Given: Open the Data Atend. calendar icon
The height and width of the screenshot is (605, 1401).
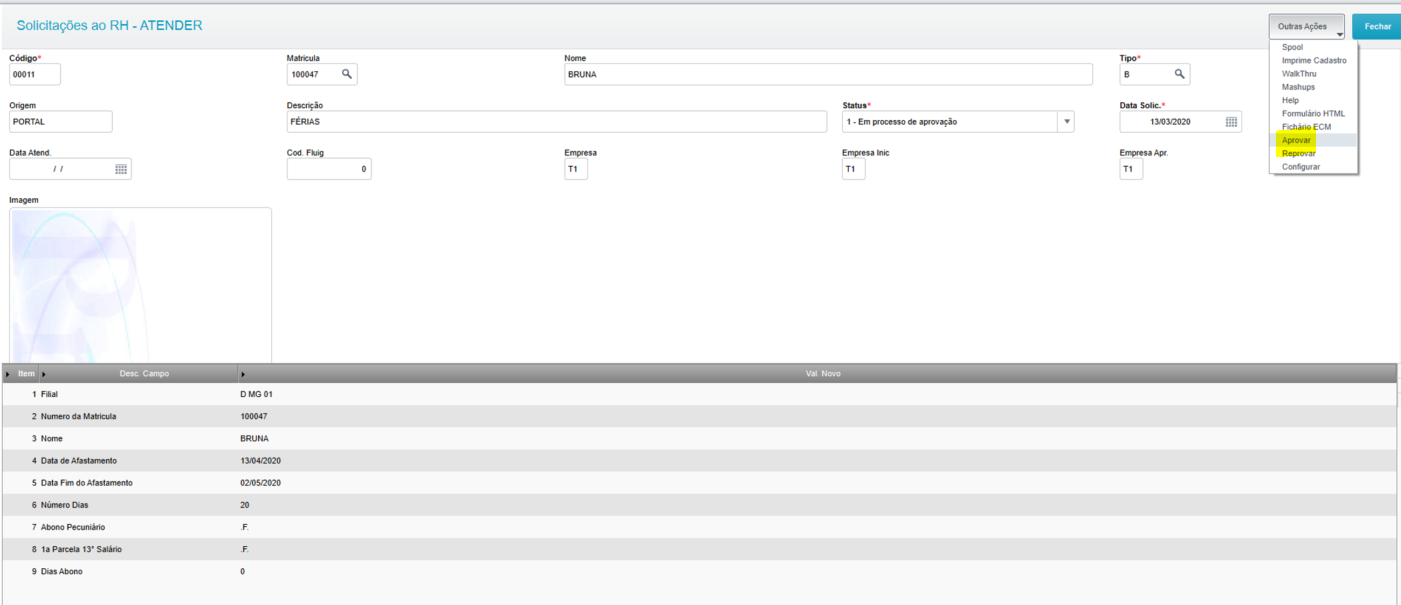Looking at the screenshot, I should [x=121, y=170].
